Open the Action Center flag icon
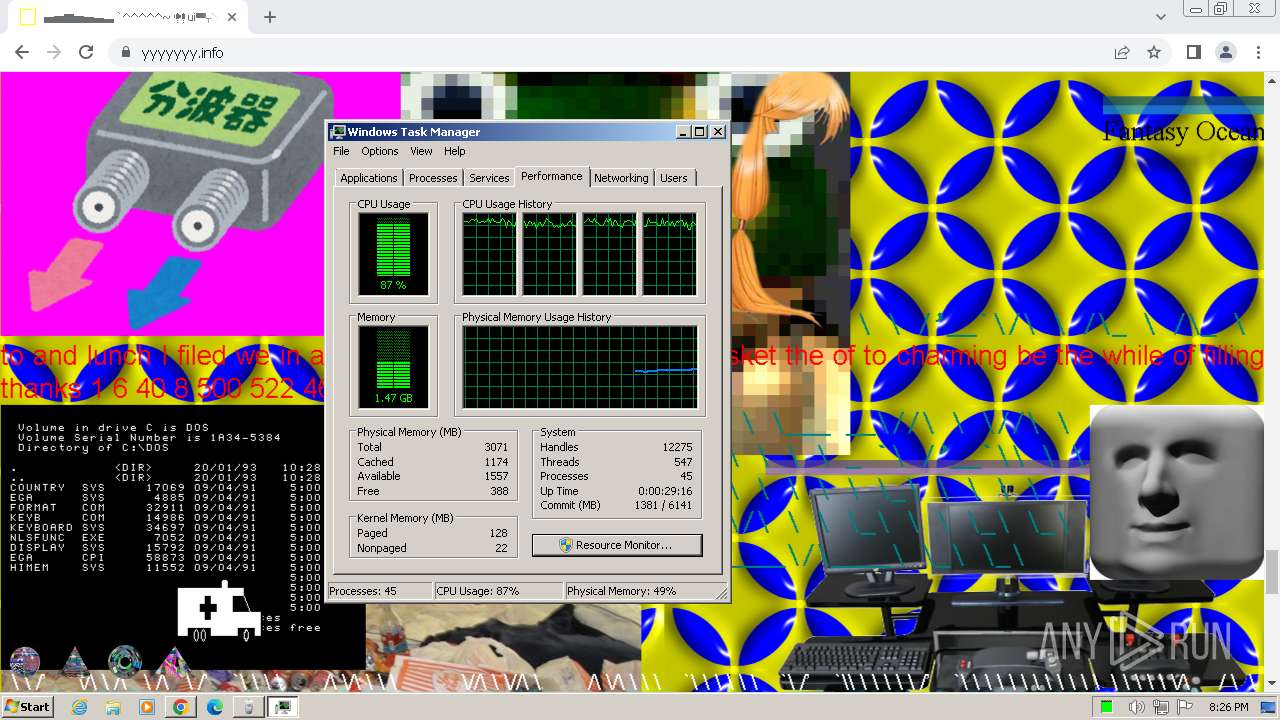The width and height of the screenshot is (1280, 720). [x=1184, y=707]
